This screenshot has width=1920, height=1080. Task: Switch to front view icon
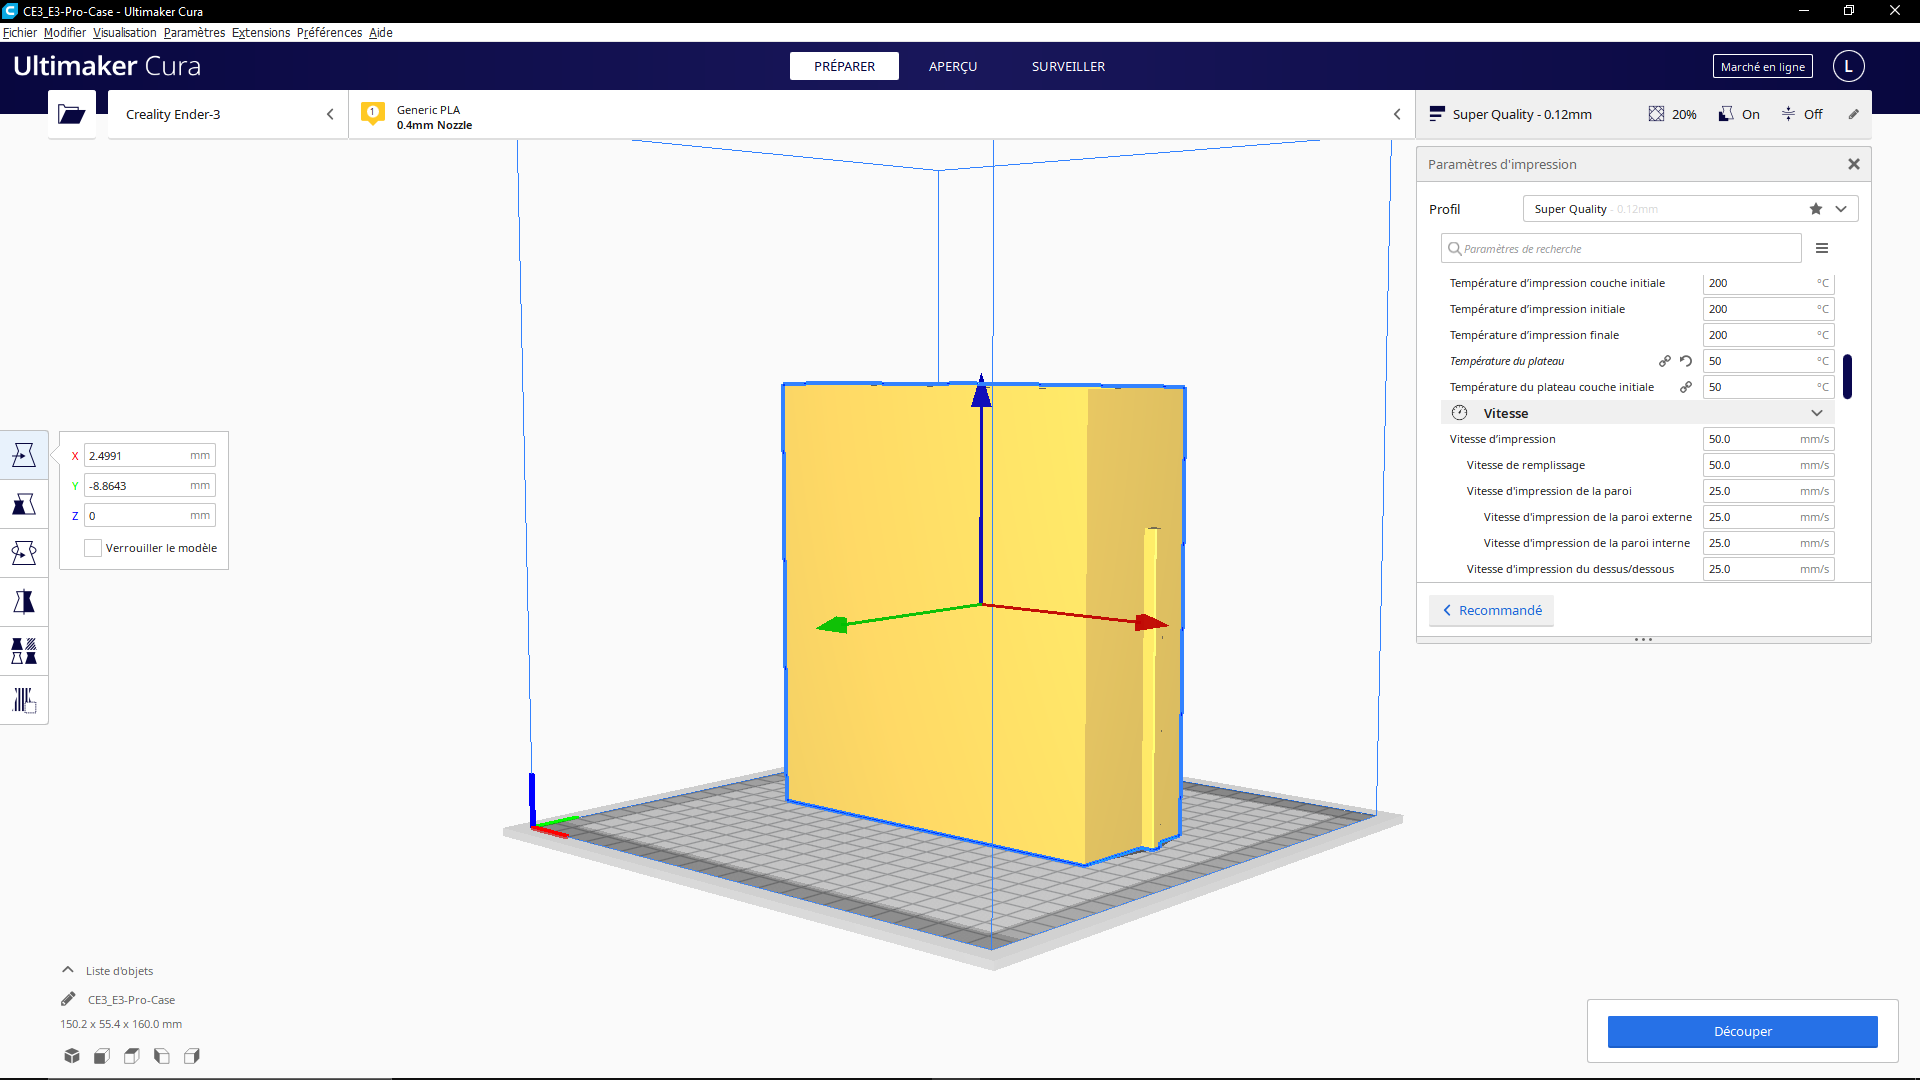[x=102, y=1056]
